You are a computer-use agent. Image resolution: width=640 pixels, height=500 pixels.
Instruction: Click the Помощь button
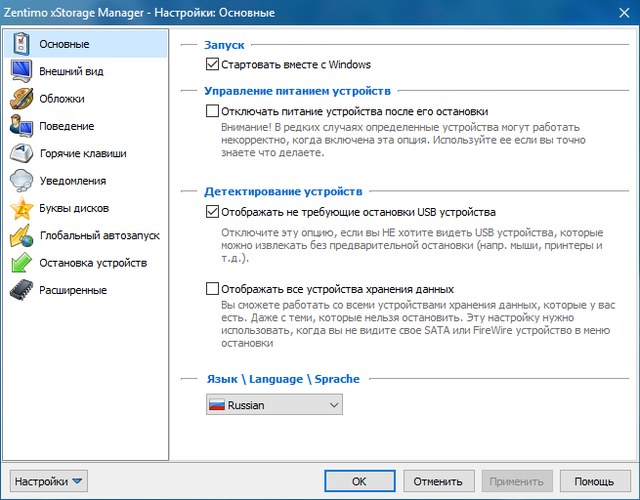594,481
